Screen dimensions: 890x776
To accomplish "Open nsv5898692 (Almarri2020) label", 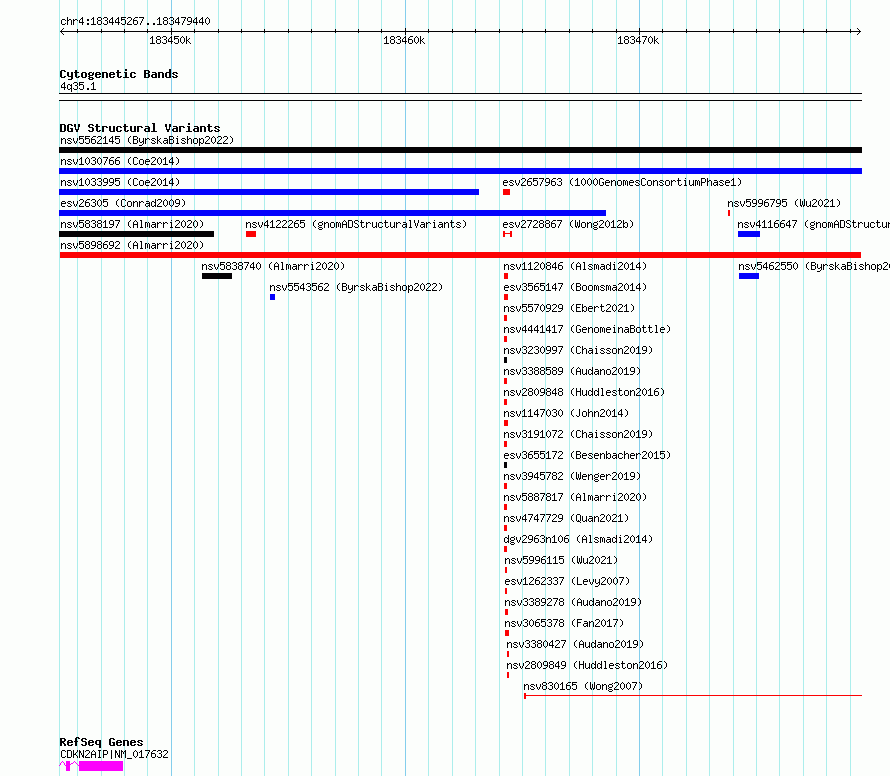I will tap(132, 245).
